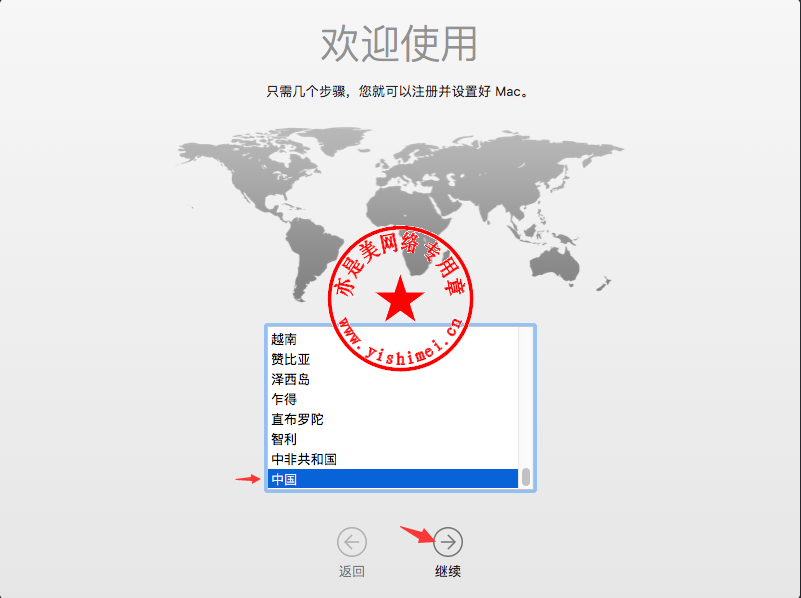Select 泽西岛 in the country list
The image size is (801, 598).
click(393, 379)
